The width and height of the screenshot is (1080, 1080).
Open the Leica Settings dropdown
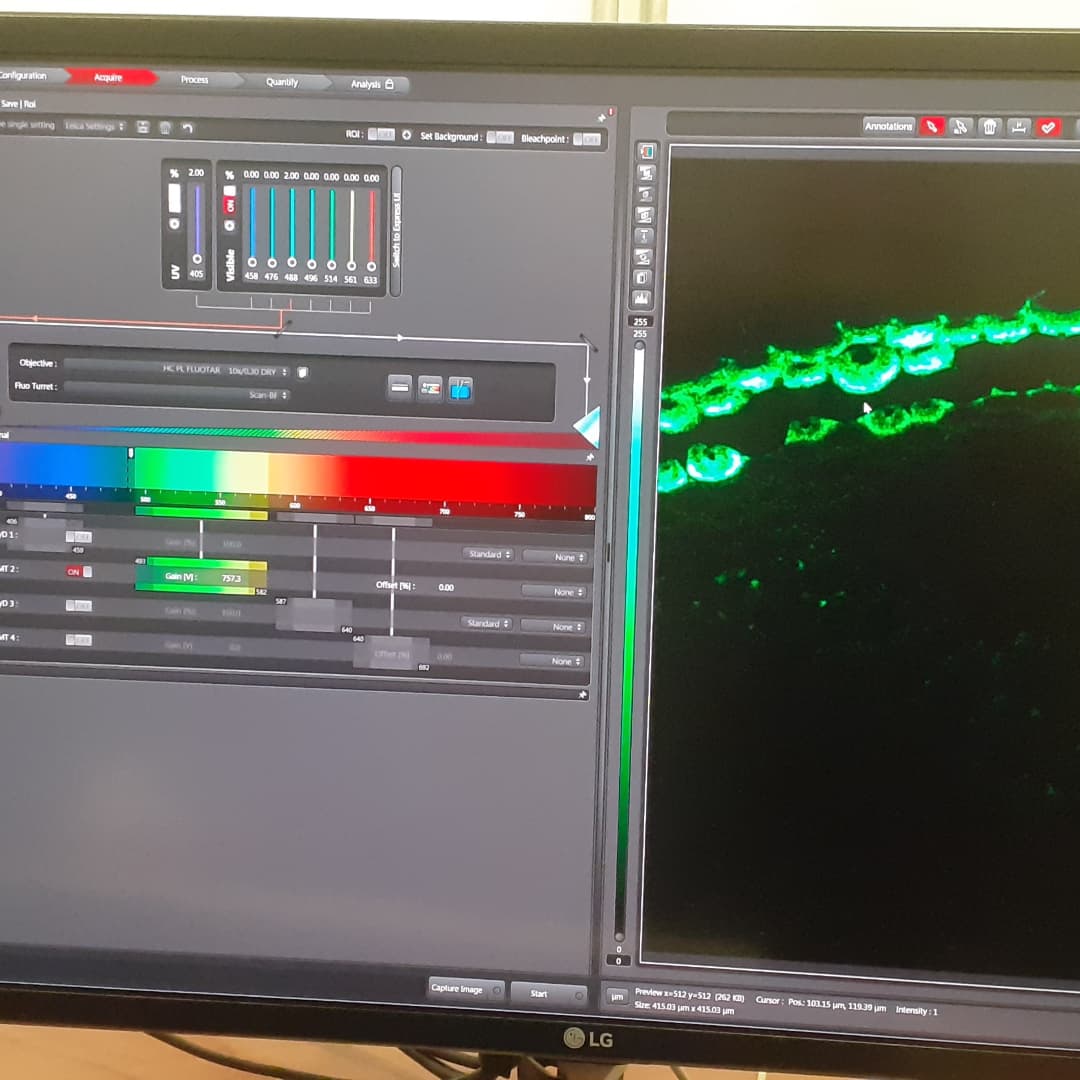[95, 126]
